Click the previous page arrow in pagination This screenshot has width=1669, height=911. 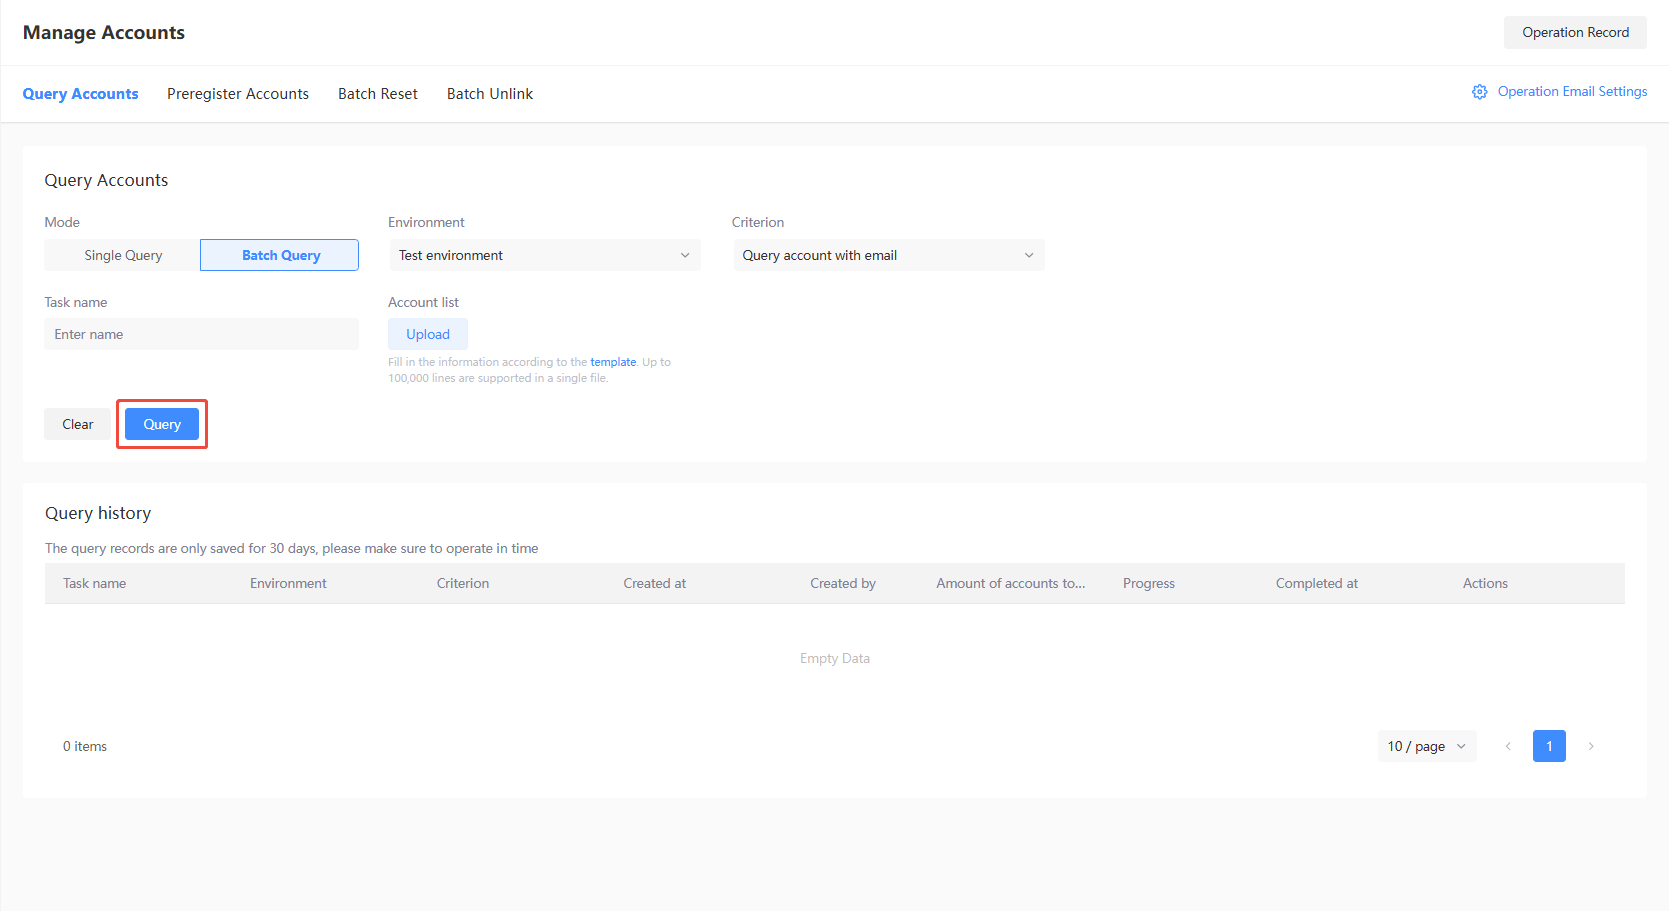1508,746
